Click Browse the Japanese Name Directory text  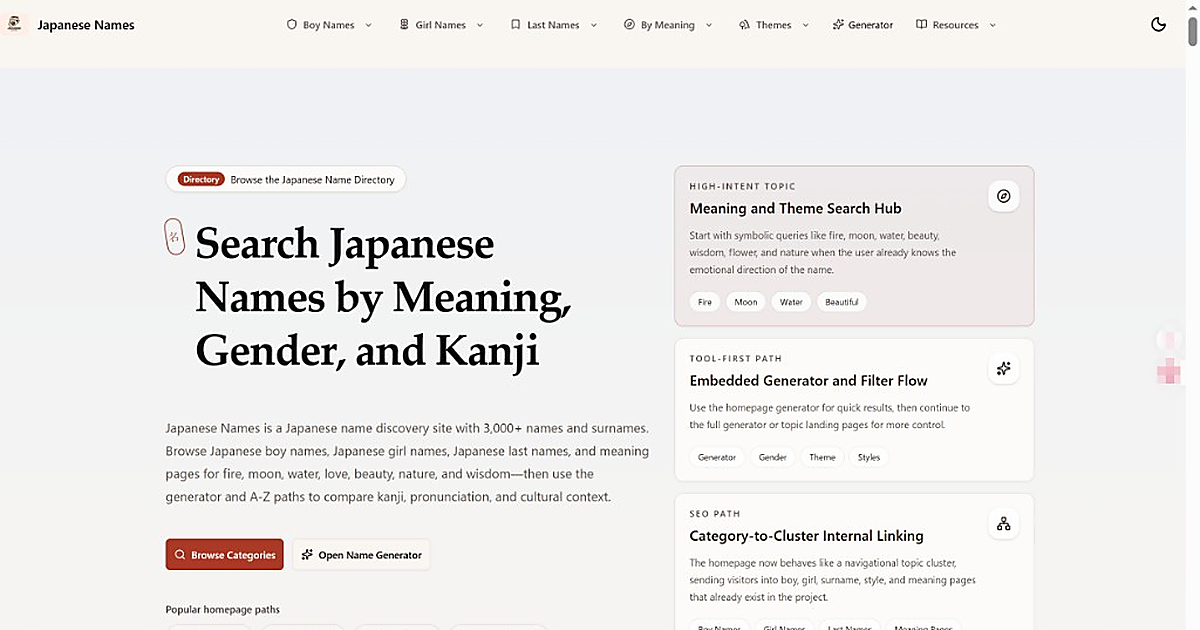pos(312,180)
